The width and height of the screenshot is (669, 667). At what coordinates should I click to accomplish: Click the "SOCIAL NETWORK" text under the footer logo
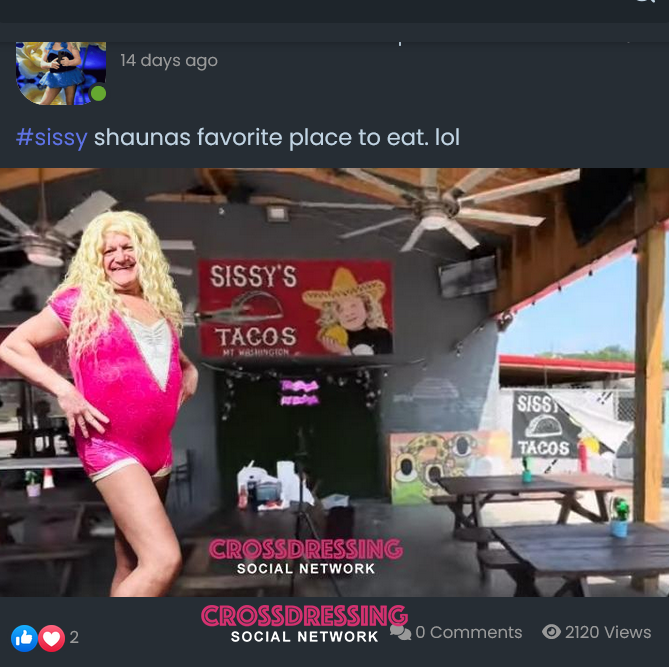point(304,637)
